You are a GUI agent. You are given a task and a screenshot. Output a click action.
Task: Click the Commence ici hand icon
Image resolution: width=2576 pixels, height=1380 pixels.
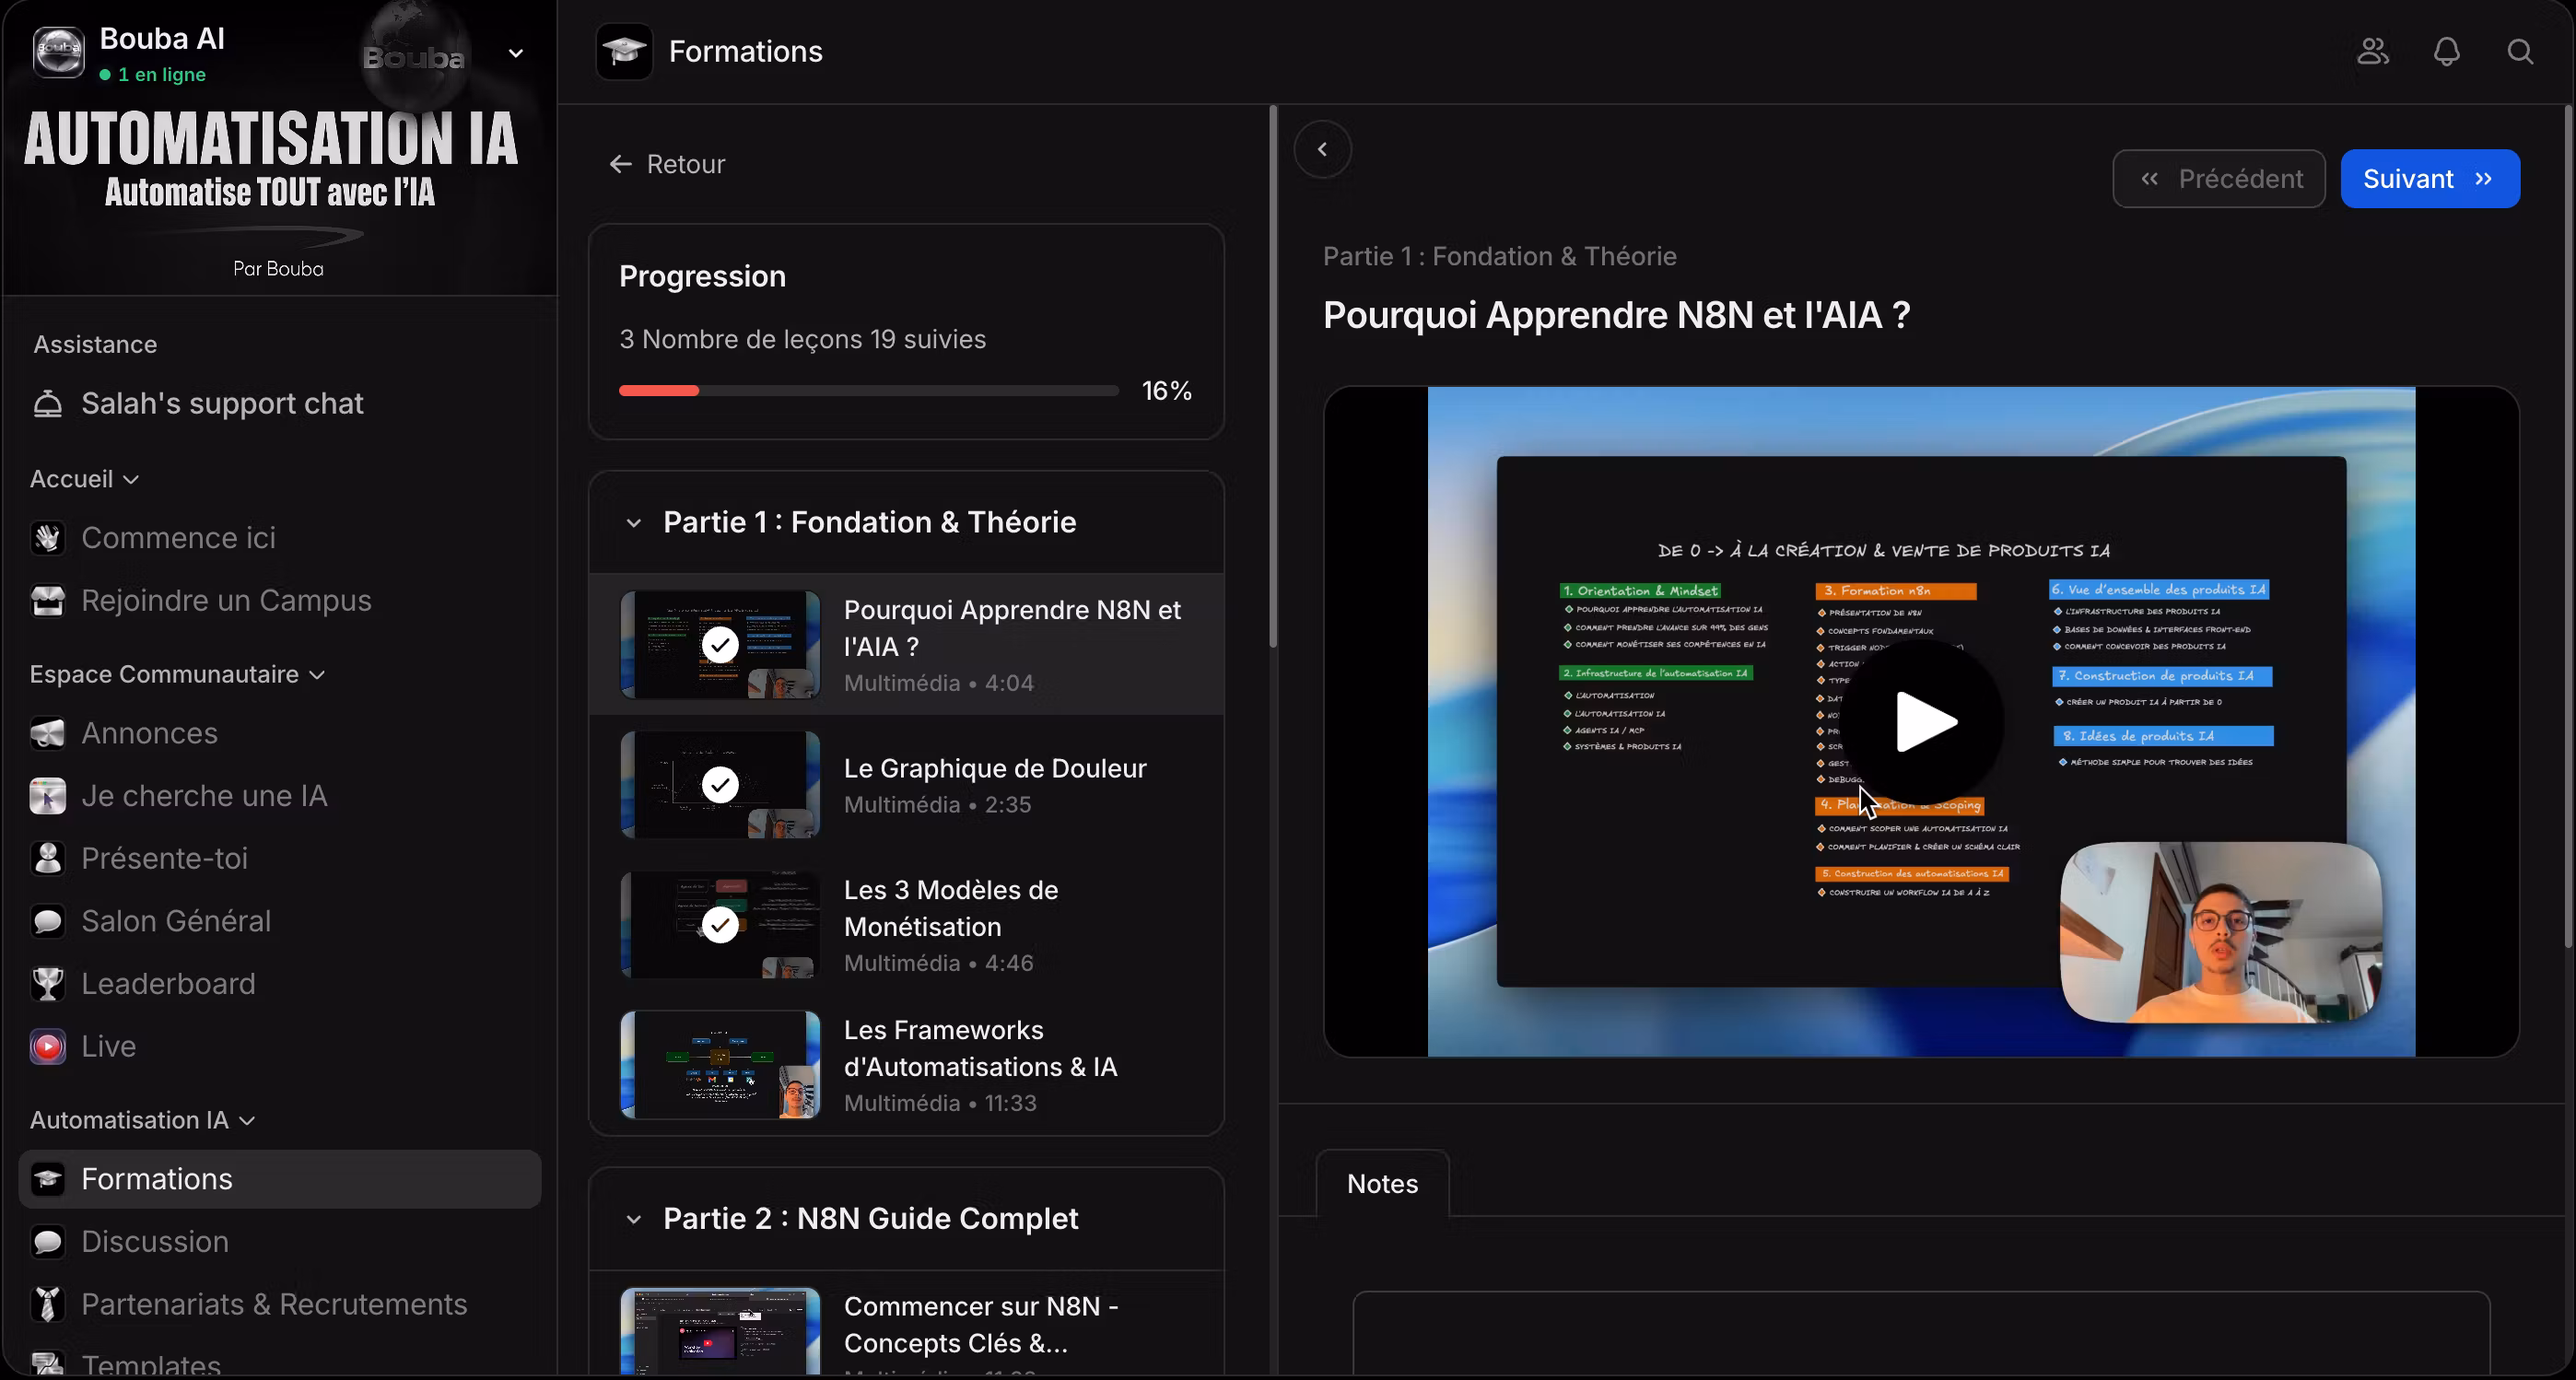click(x=47, y=538)
